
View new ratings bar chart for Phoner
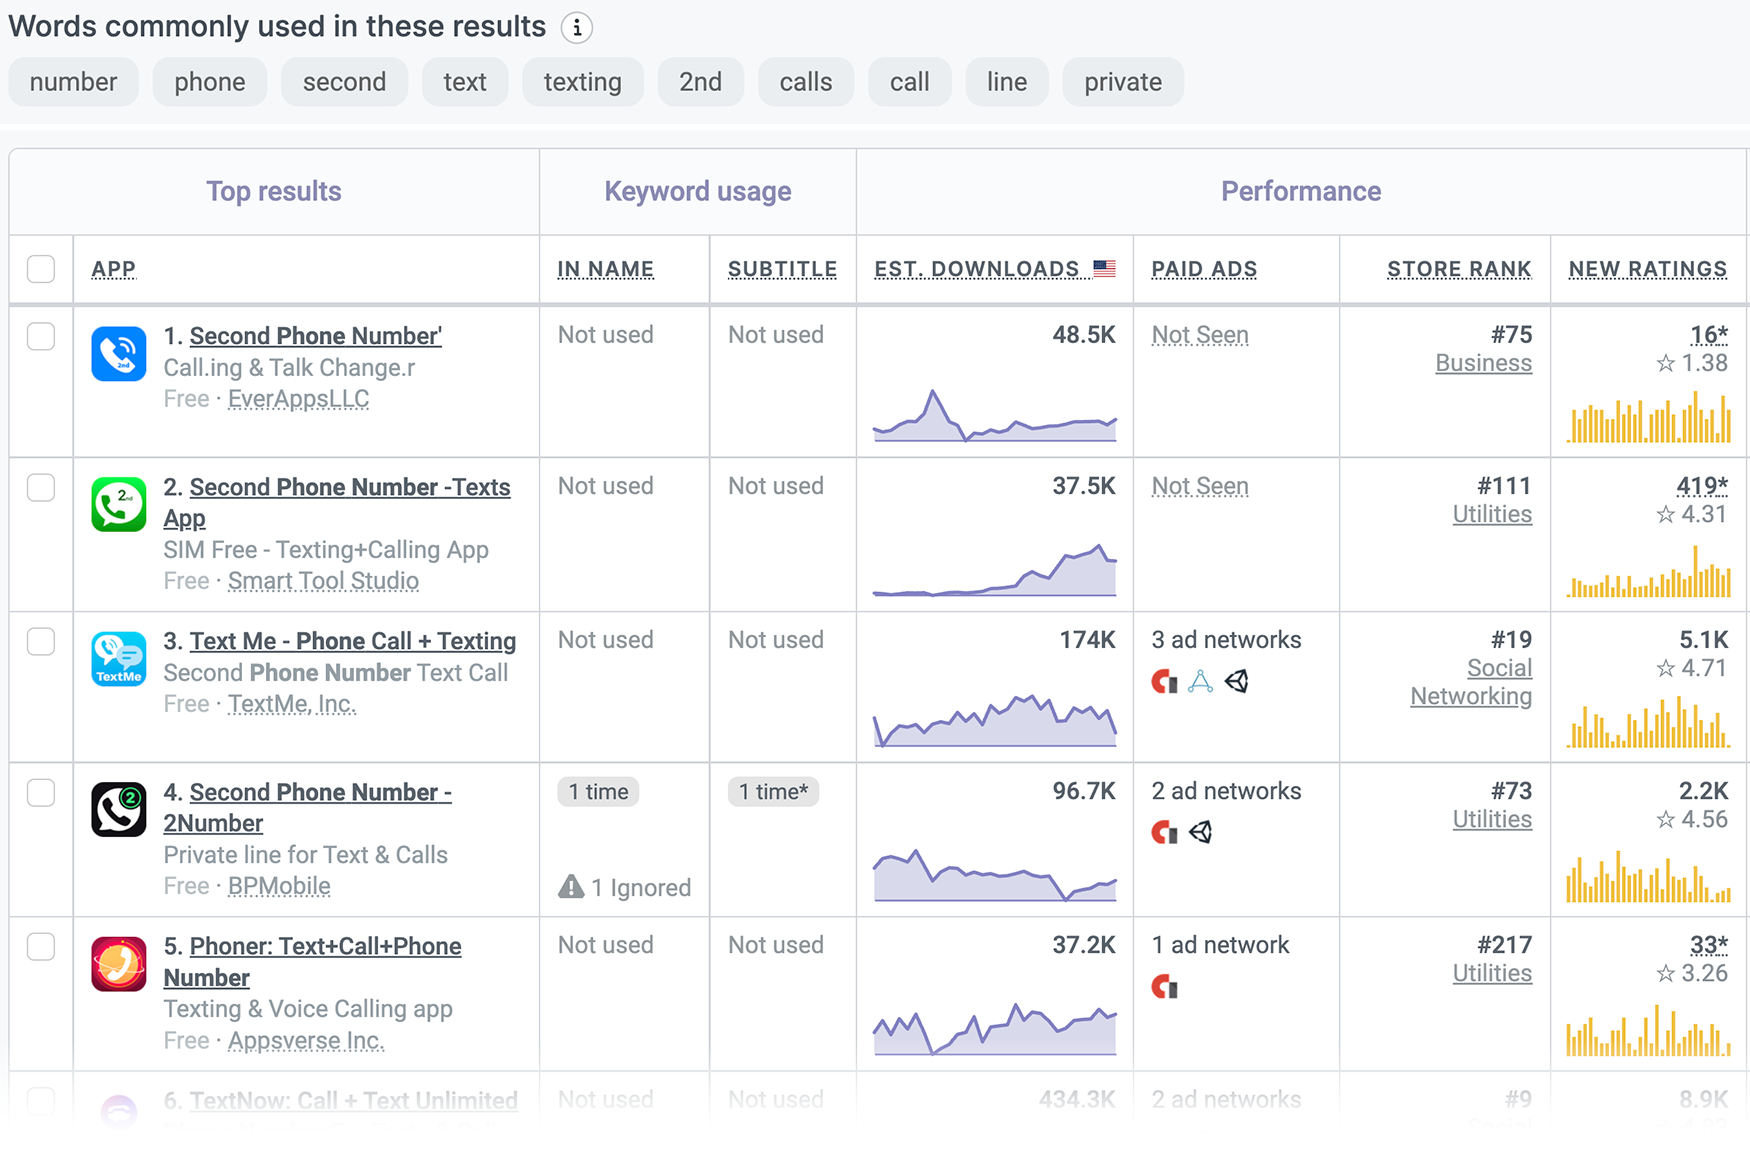[1648, 1030]
